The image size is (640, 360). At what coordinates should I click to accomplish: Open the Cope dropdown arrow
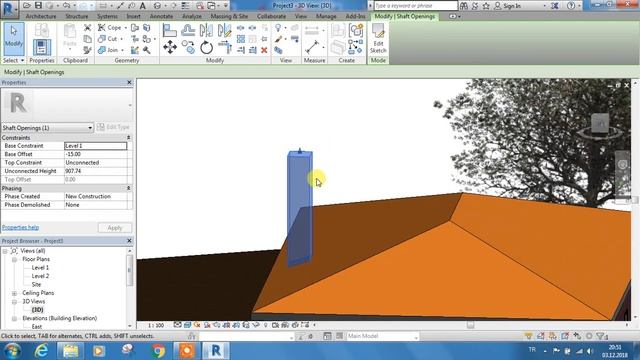click(126, 28)
